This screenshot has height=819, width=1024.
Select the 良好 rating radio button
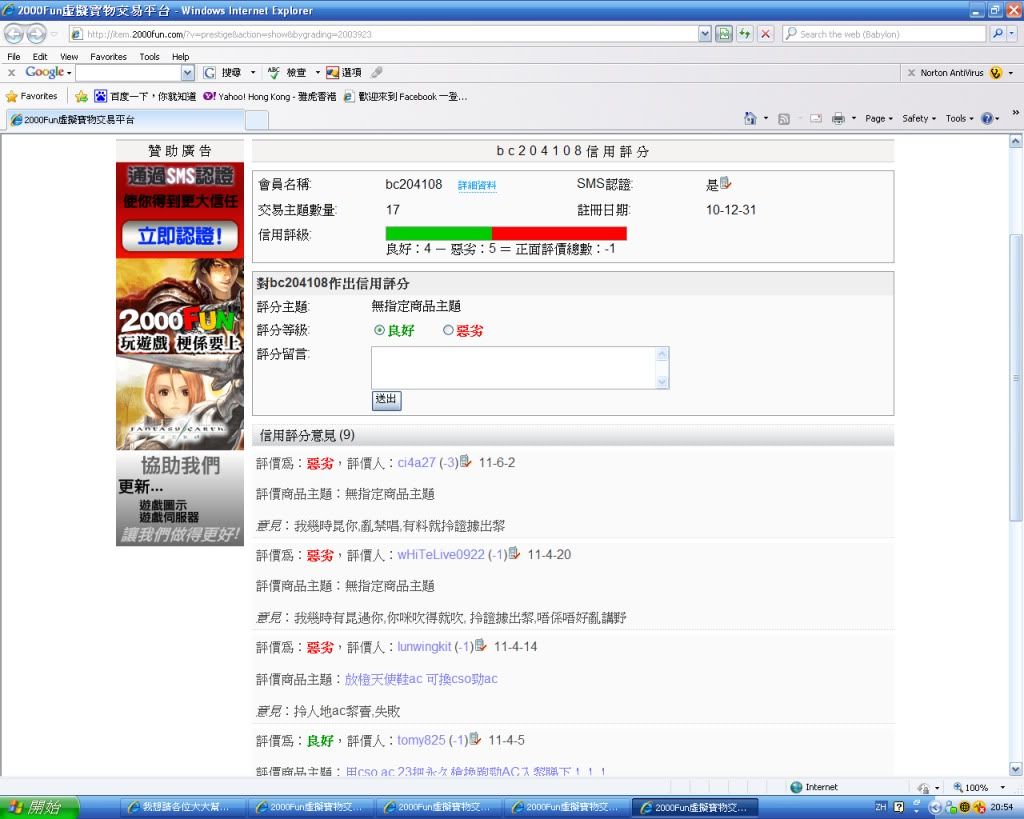point(379,330)
